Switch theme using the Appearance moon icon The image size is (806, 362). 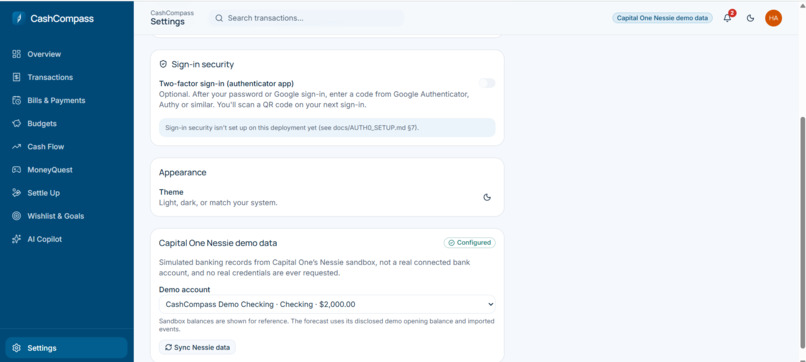[x=487, y=197]
